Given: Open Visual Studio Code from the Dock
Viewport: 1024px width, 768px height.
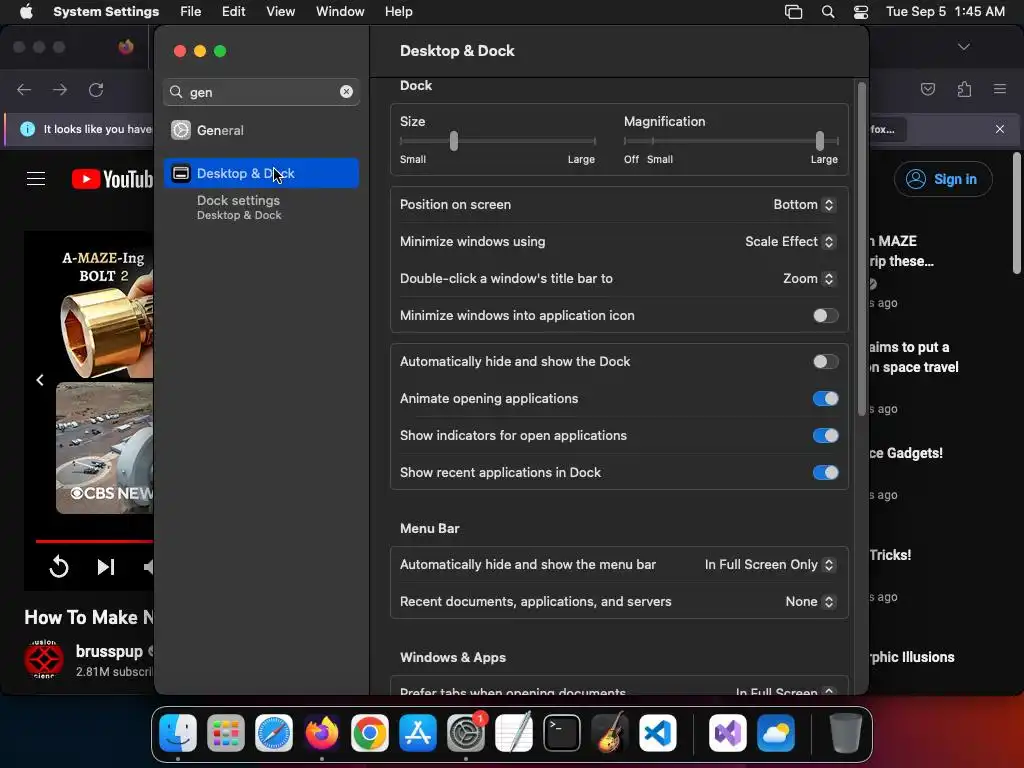Looking at the screenshot, I should pyautogui.click(x=658, y=733).
